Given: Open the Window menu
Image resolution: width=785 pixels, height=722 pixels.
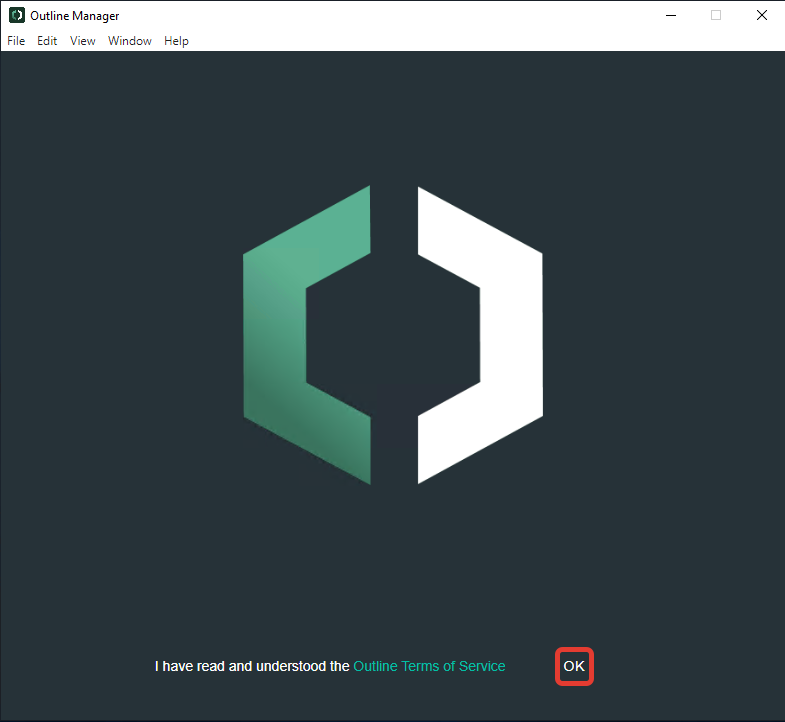Looking at the screenshot, I should coord(130,41).
